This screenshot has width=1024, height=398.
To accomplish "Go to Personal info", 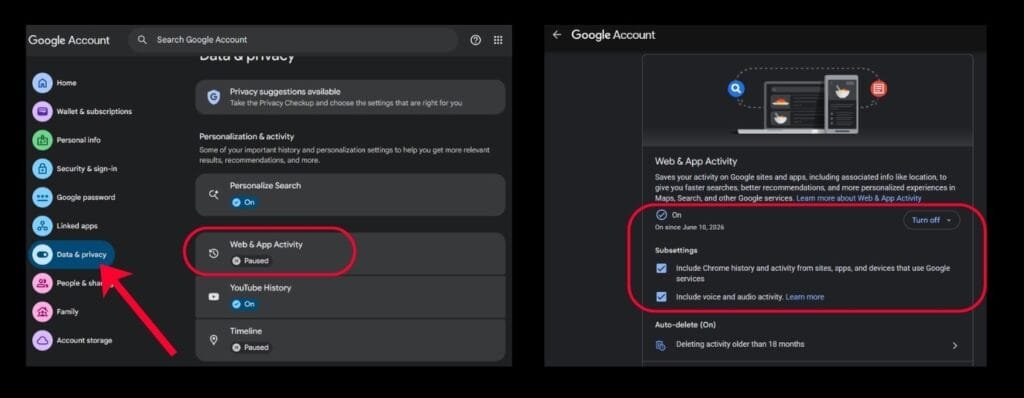I will coord(78,140).
